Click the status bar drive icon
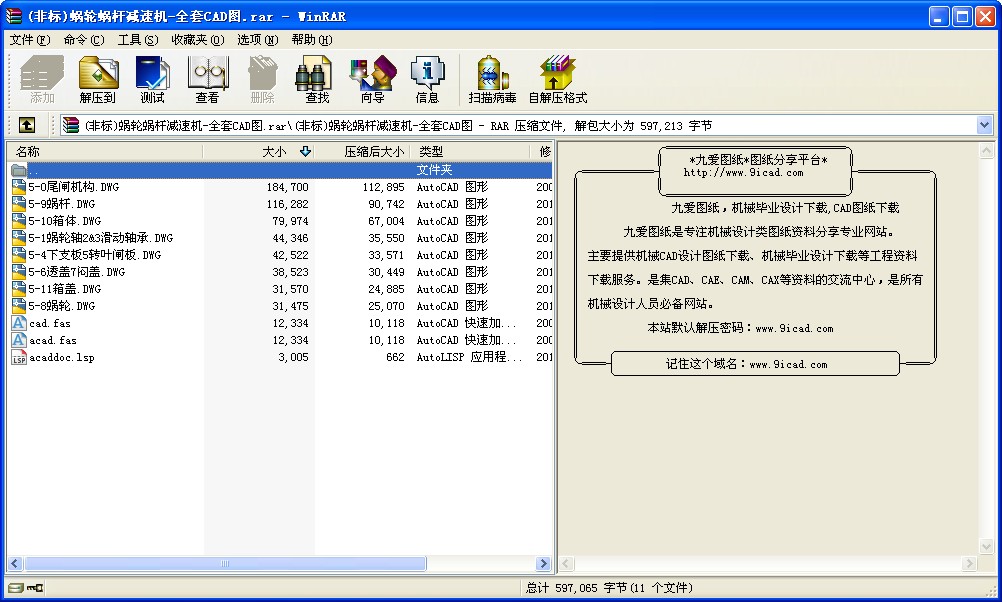Screen dimensions: 1002x602 click(x=16, y=588)
